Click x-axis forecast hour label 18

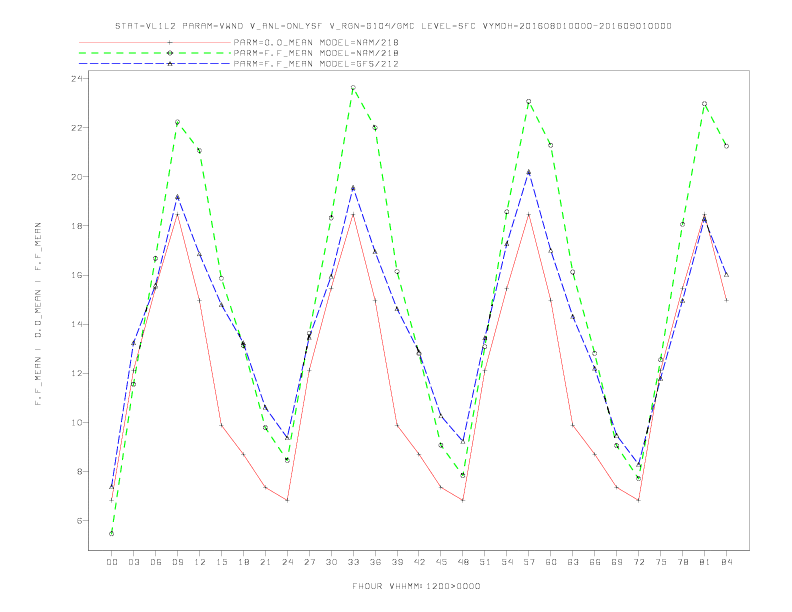(x=243, y=562)
